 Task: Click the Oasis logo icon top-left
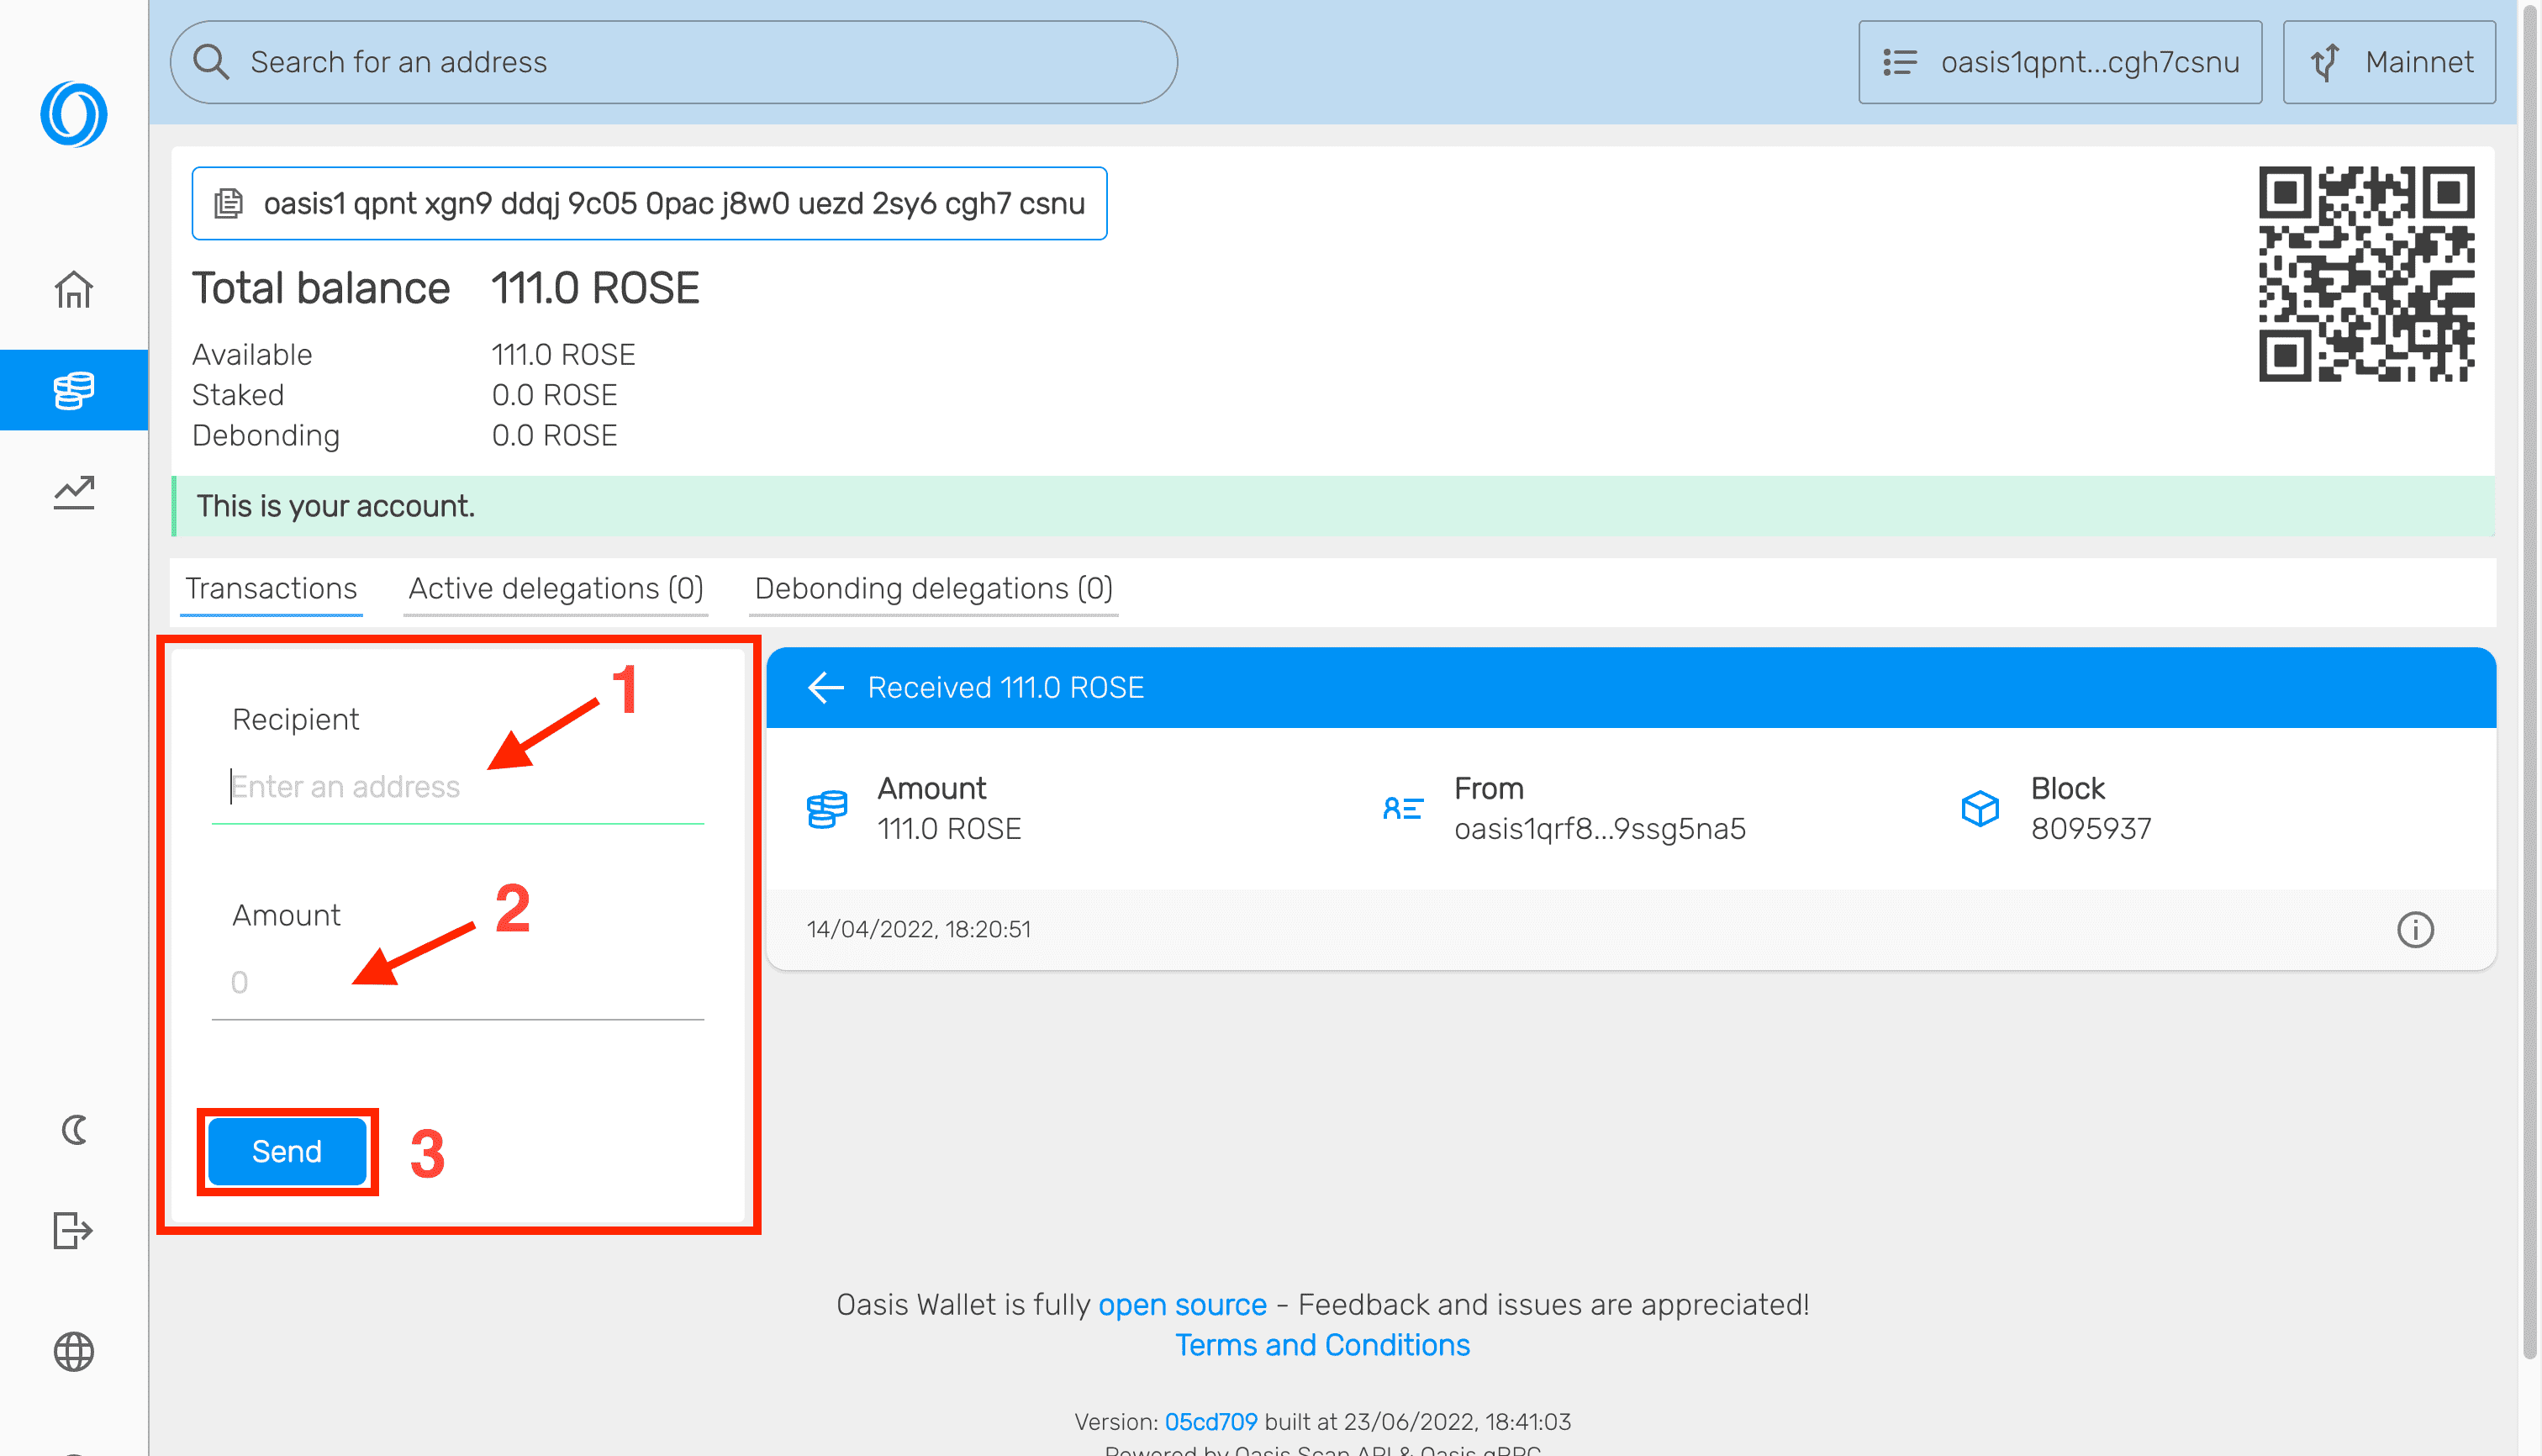pyautogui.click(x=73, y=115)
